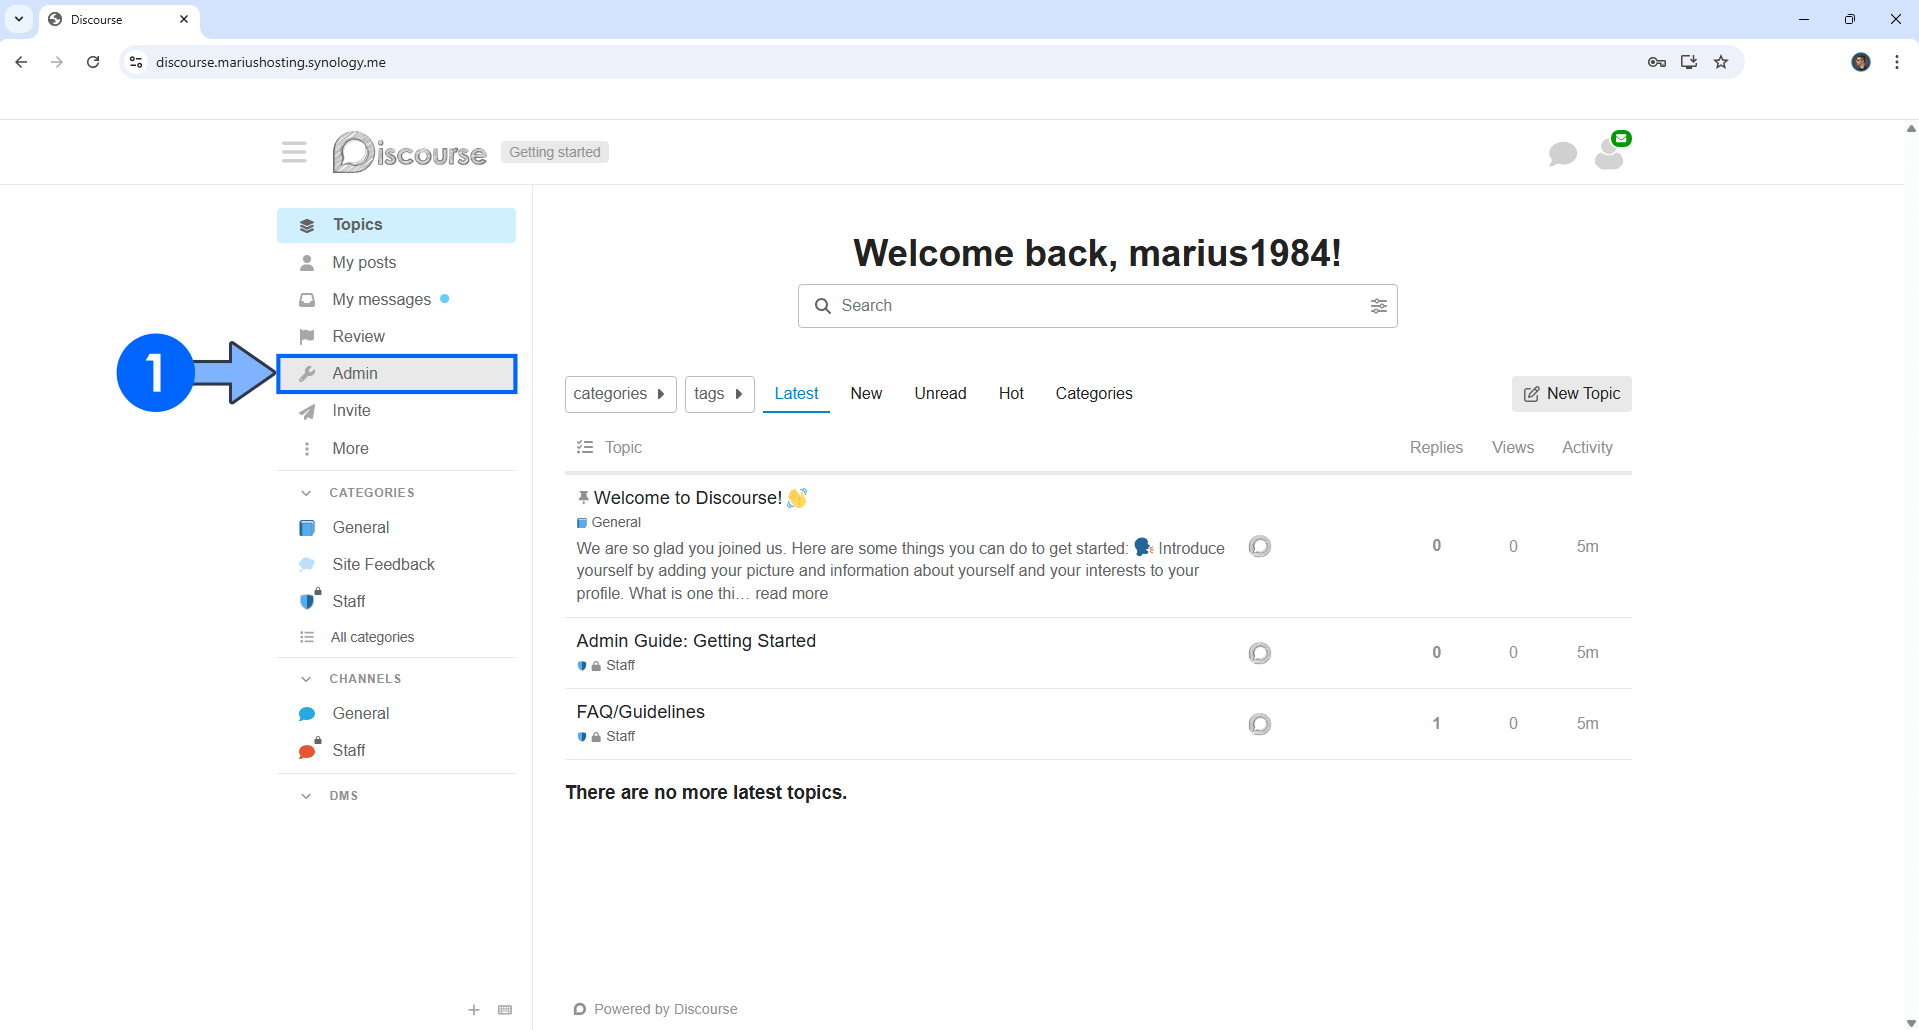Screen dimensions: 1919x1030
Task: Open Chrome profile avatar
Action: [1861, 62]
